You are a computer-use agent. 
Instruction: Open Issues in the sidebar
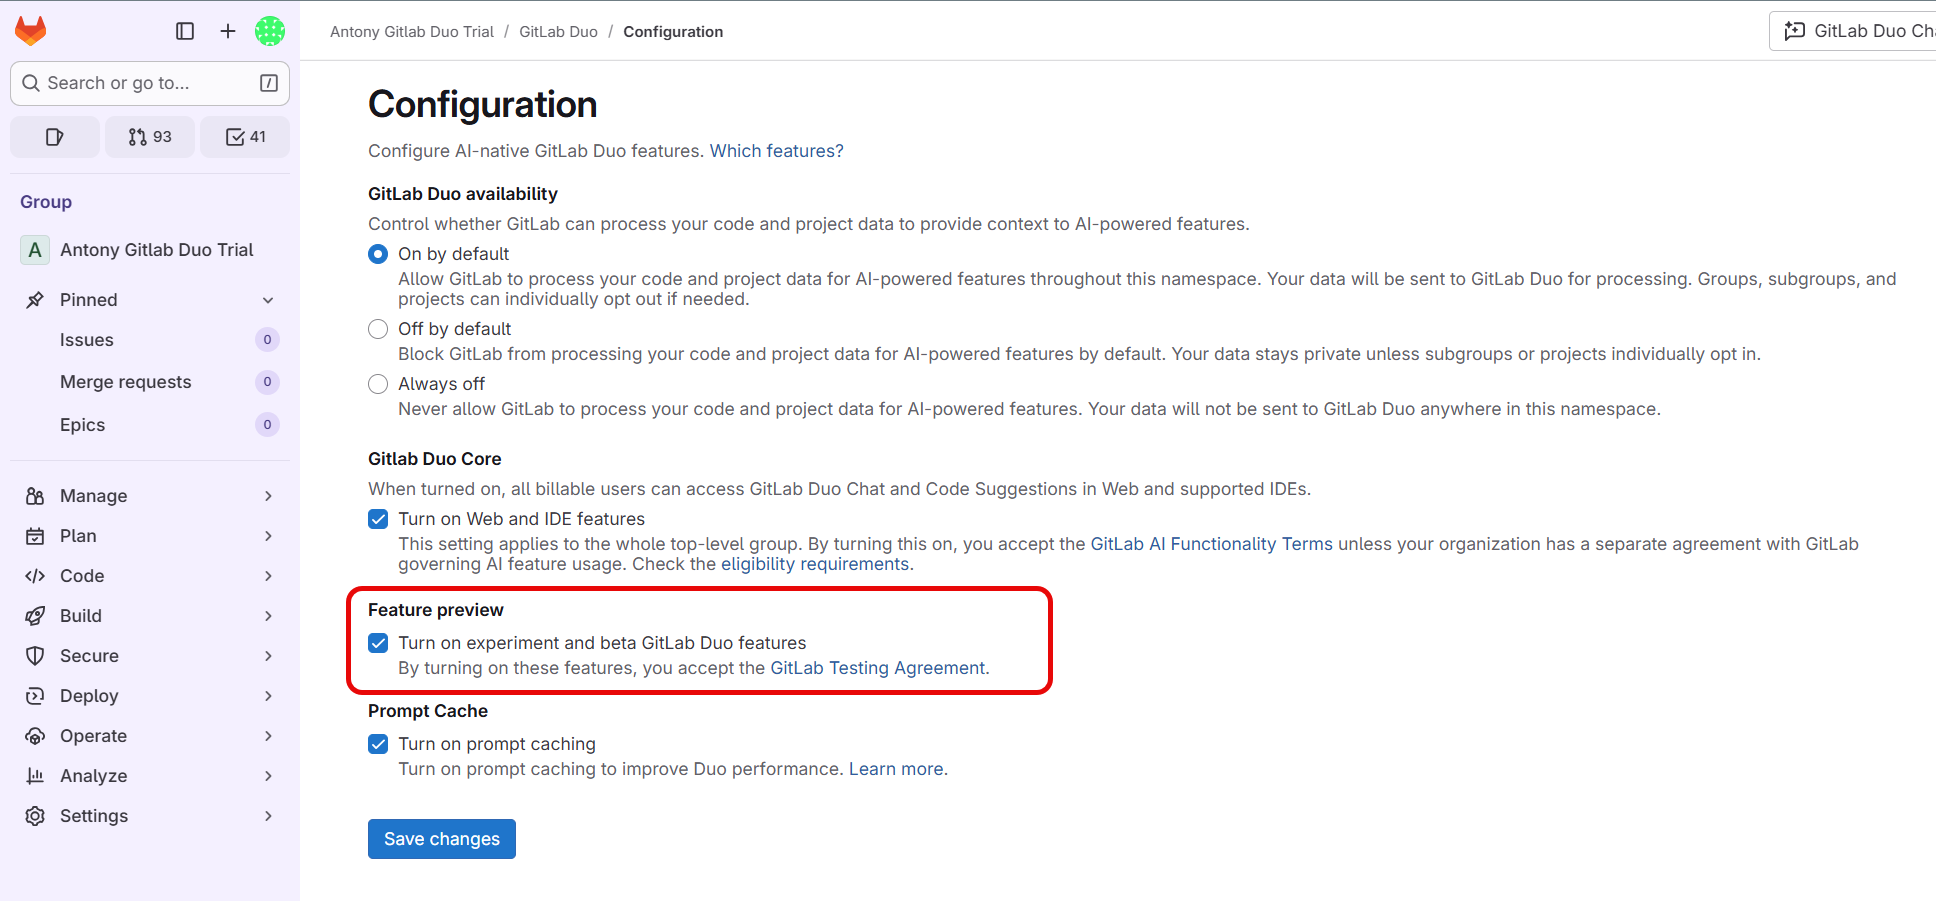(87, 340)
